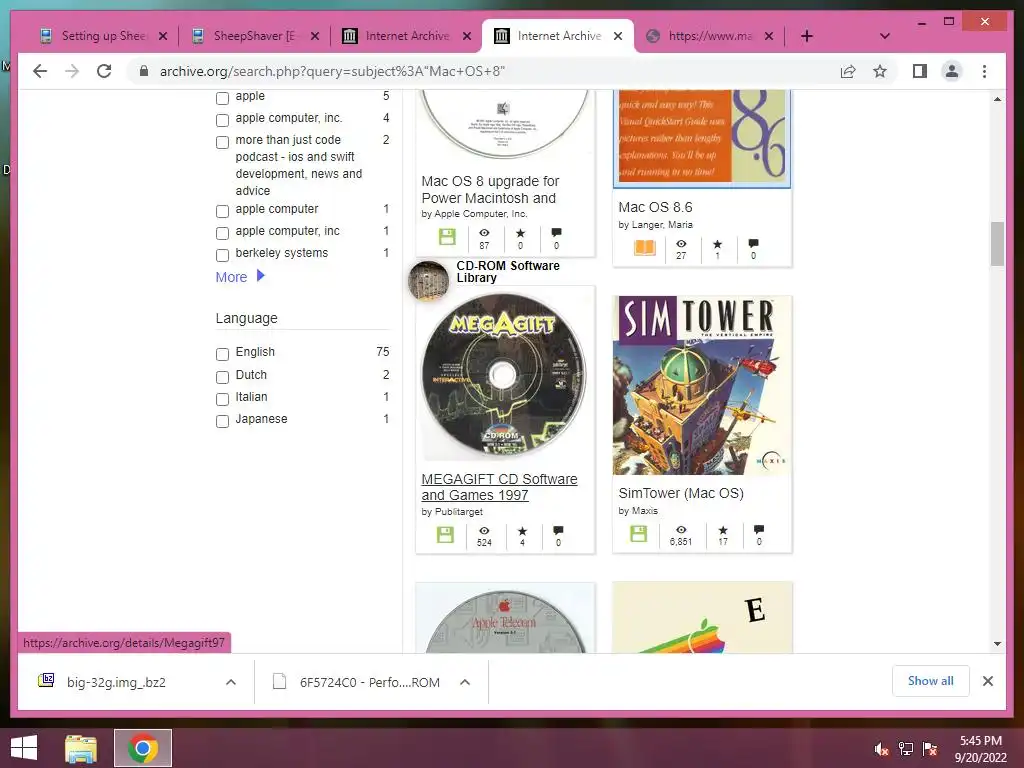Click the Chrome icon in the taskbar

[x=143, y=748]
